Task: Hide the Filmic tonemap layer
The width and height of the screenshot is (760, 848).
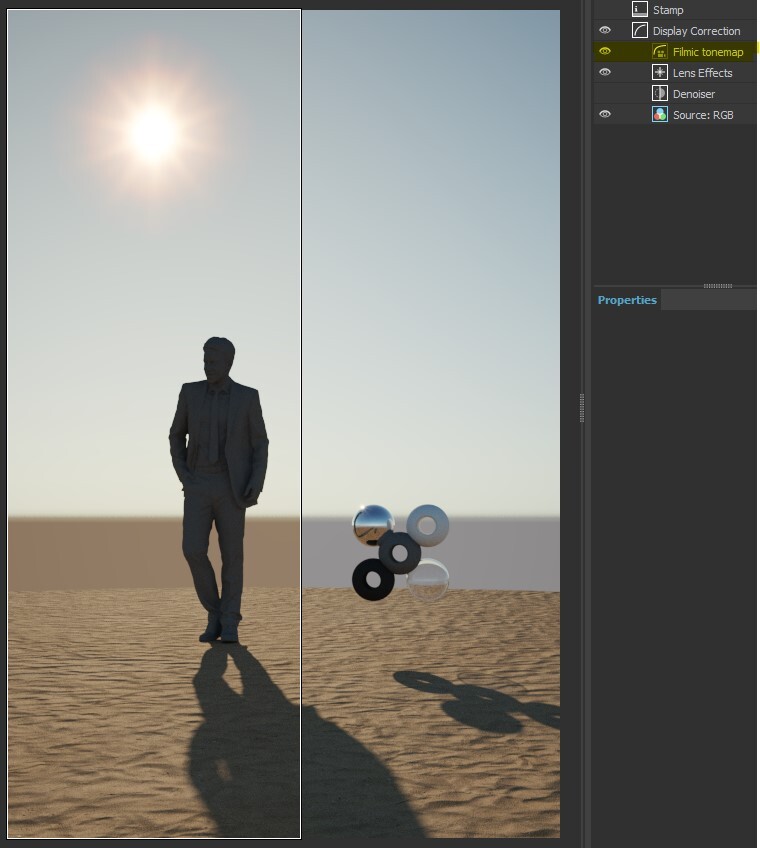Action: 605,51
